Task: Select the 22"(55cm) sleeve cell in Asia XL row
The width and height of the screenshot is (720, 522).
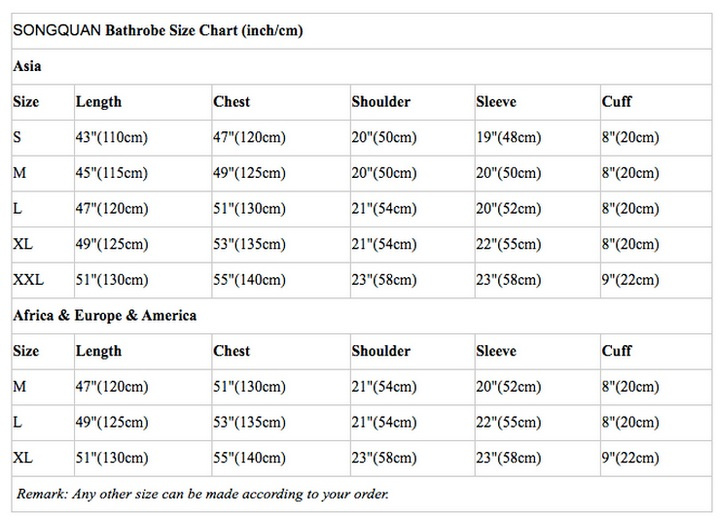Action: coord(509,244)
